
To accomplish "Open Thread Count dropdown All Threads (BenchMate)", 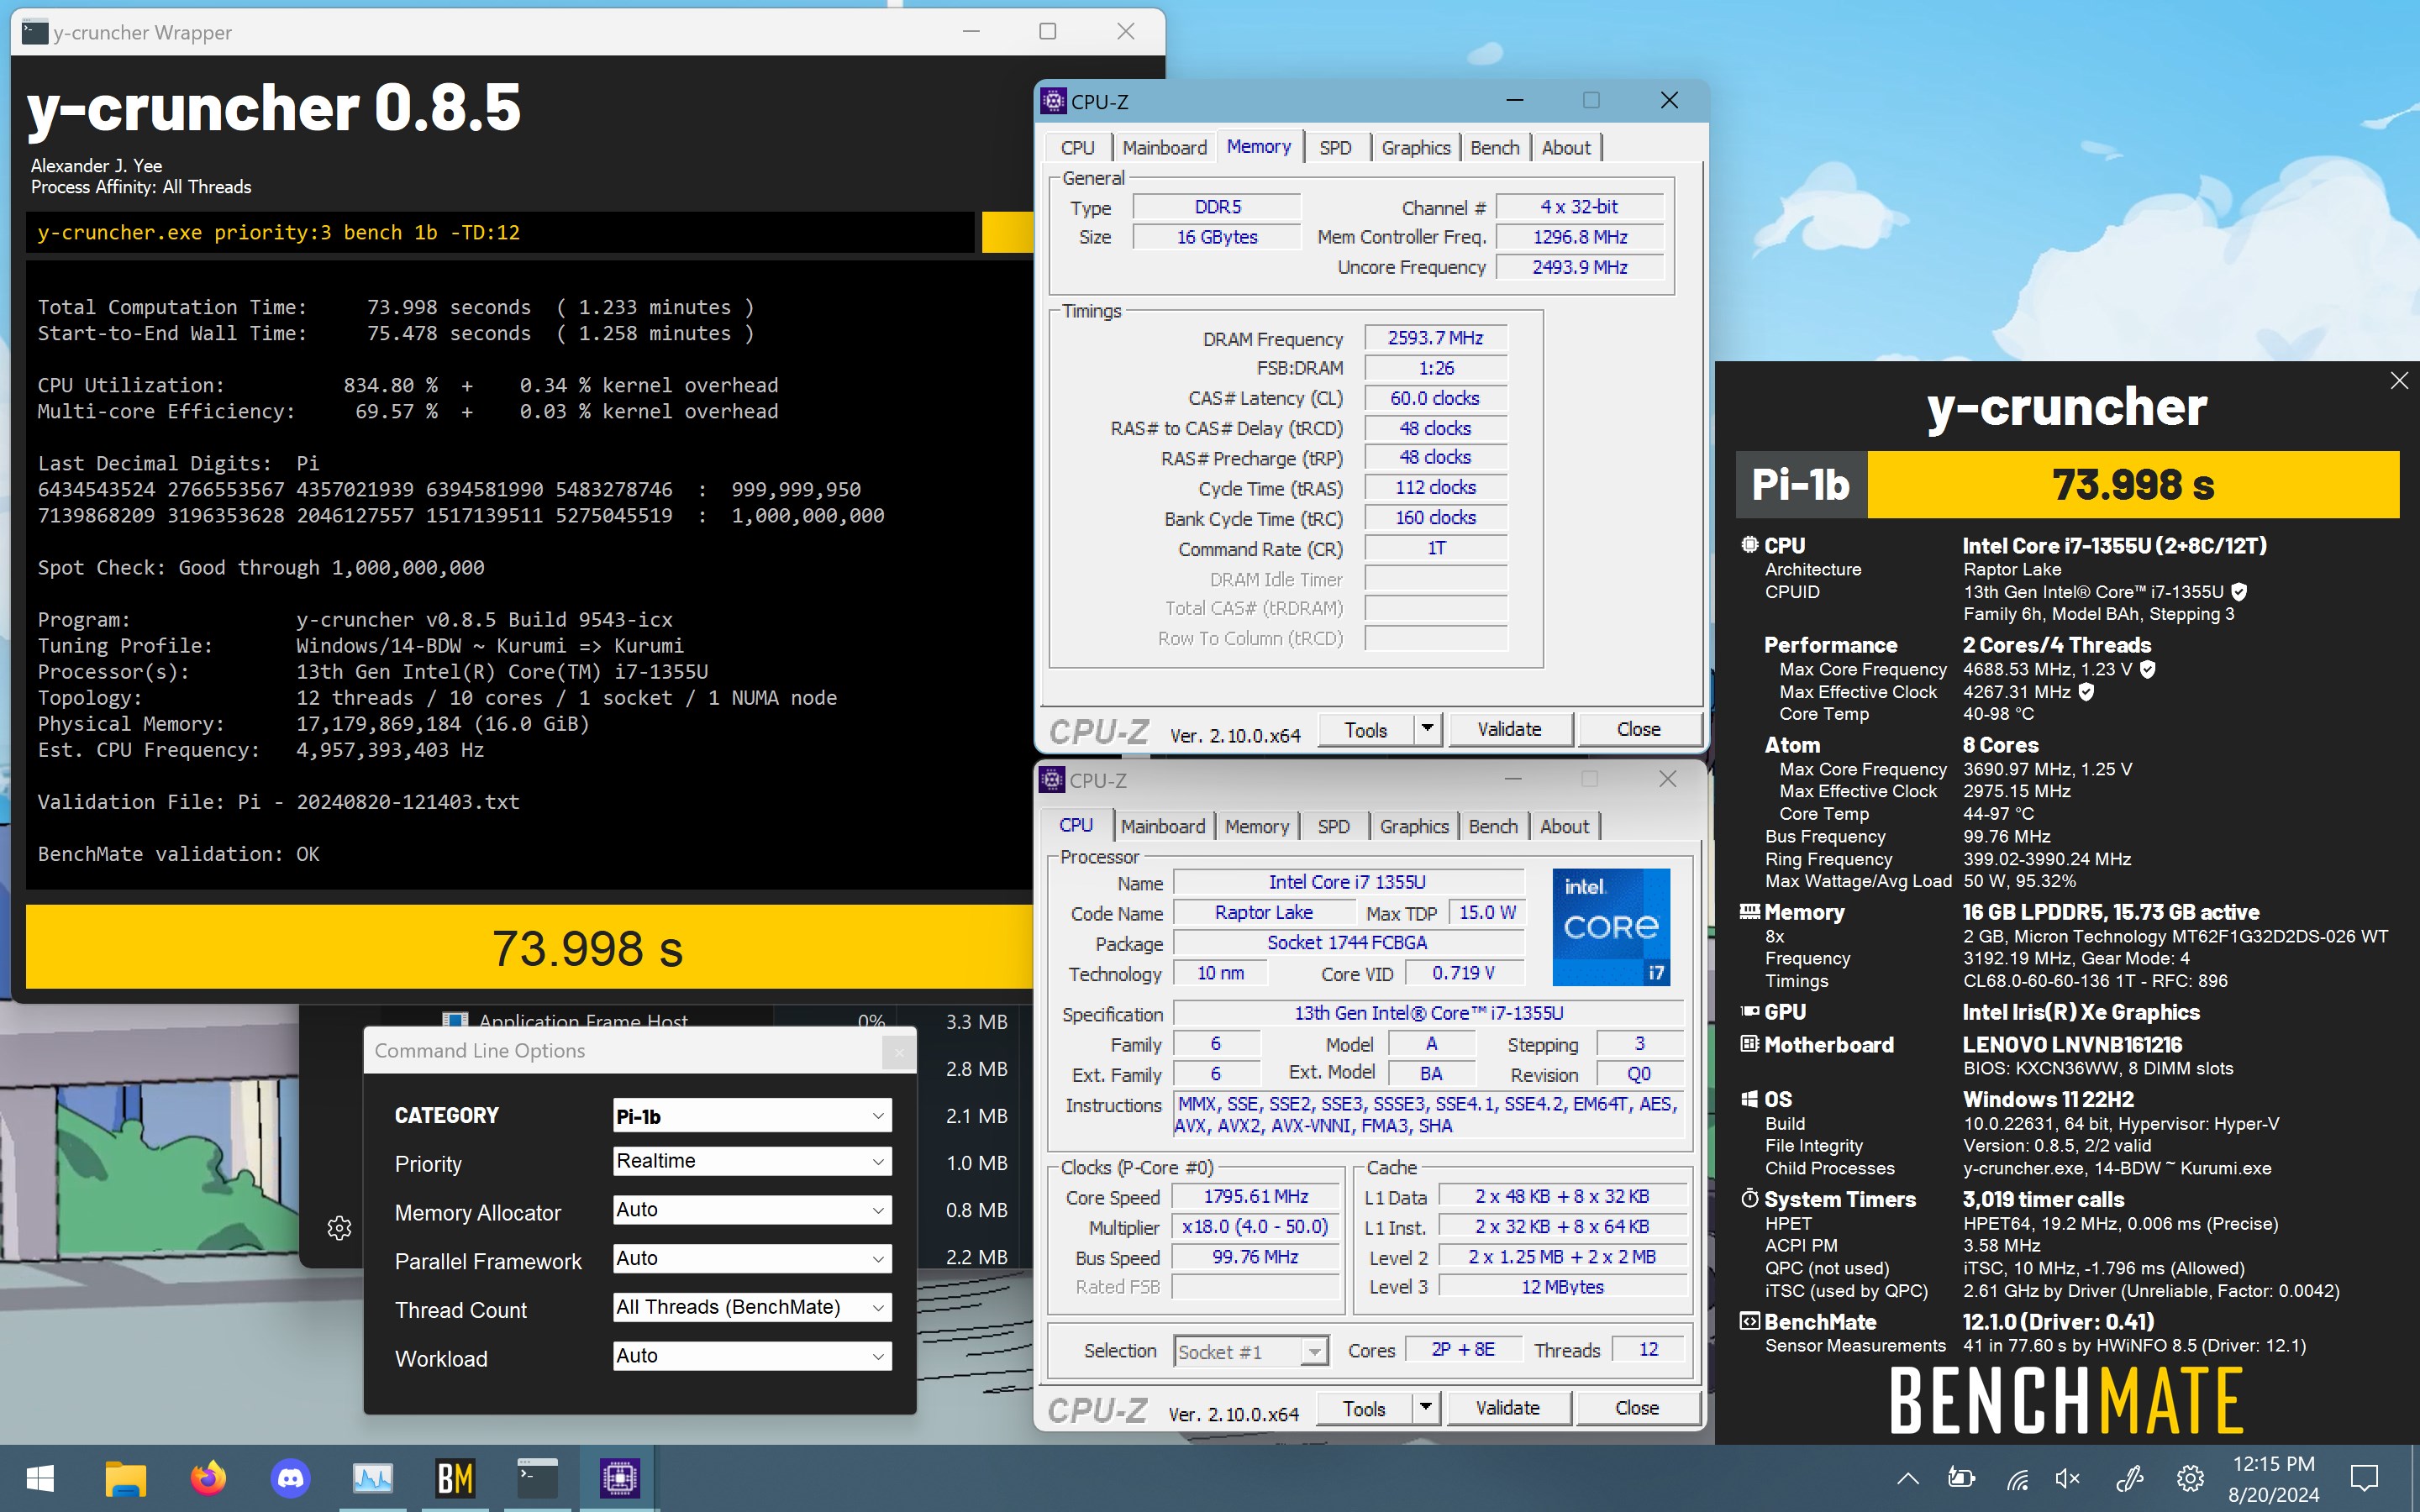I will click(x=752, y=1307).
